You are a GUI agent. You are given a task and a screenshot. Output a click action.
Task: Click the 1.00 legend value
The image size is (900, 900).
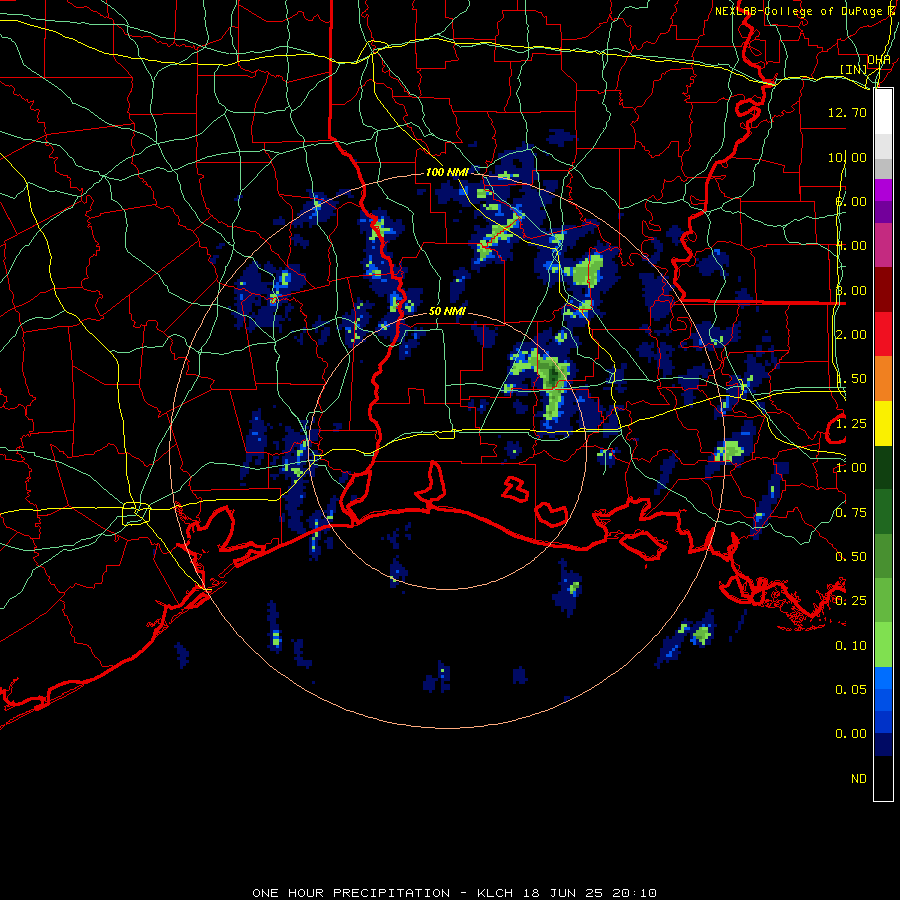click(851, 468)
